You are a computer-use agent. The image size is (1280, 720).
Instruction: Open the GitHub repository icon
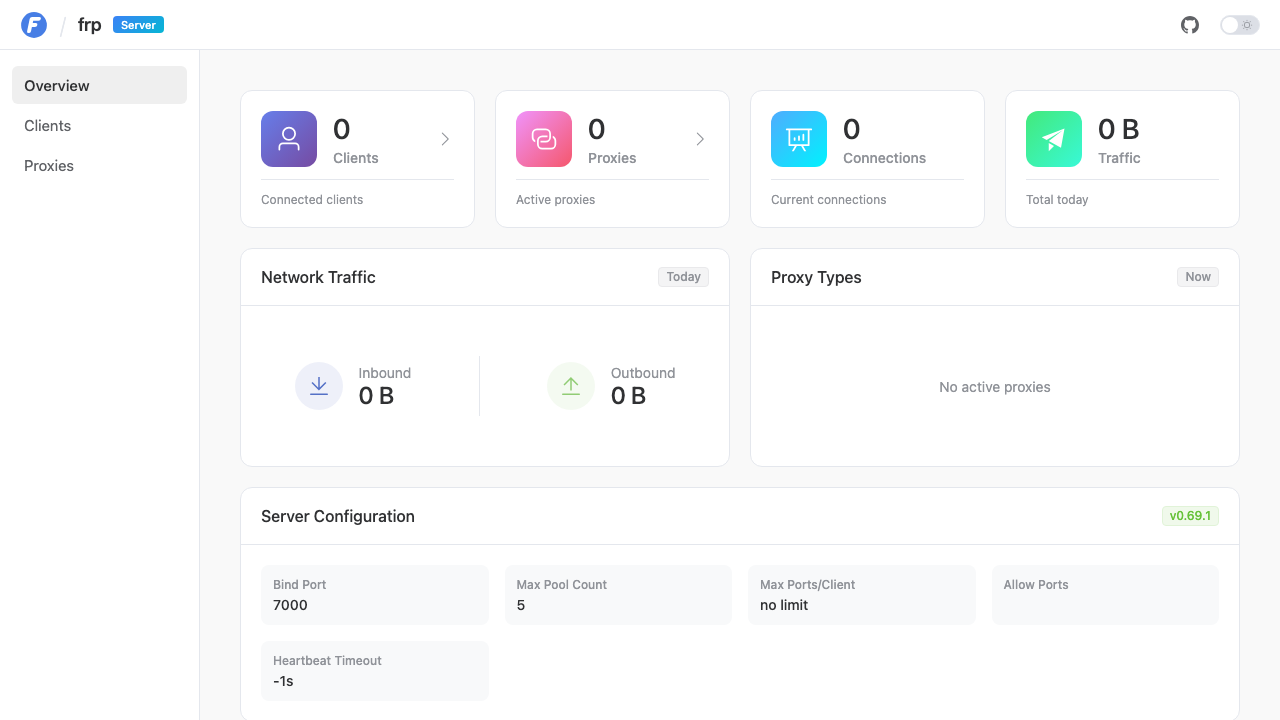click(1190, 25)
